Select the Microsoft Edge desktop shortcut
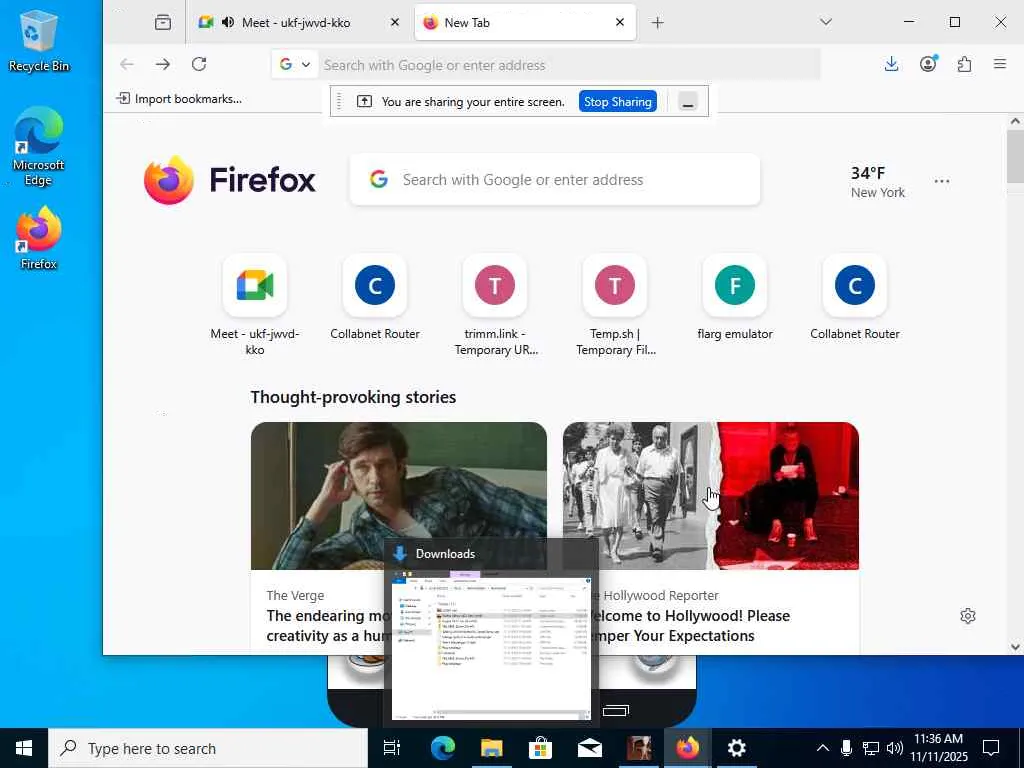Image resolution: width=1024 pixels, height=768 pixels. tap(39, 146)
